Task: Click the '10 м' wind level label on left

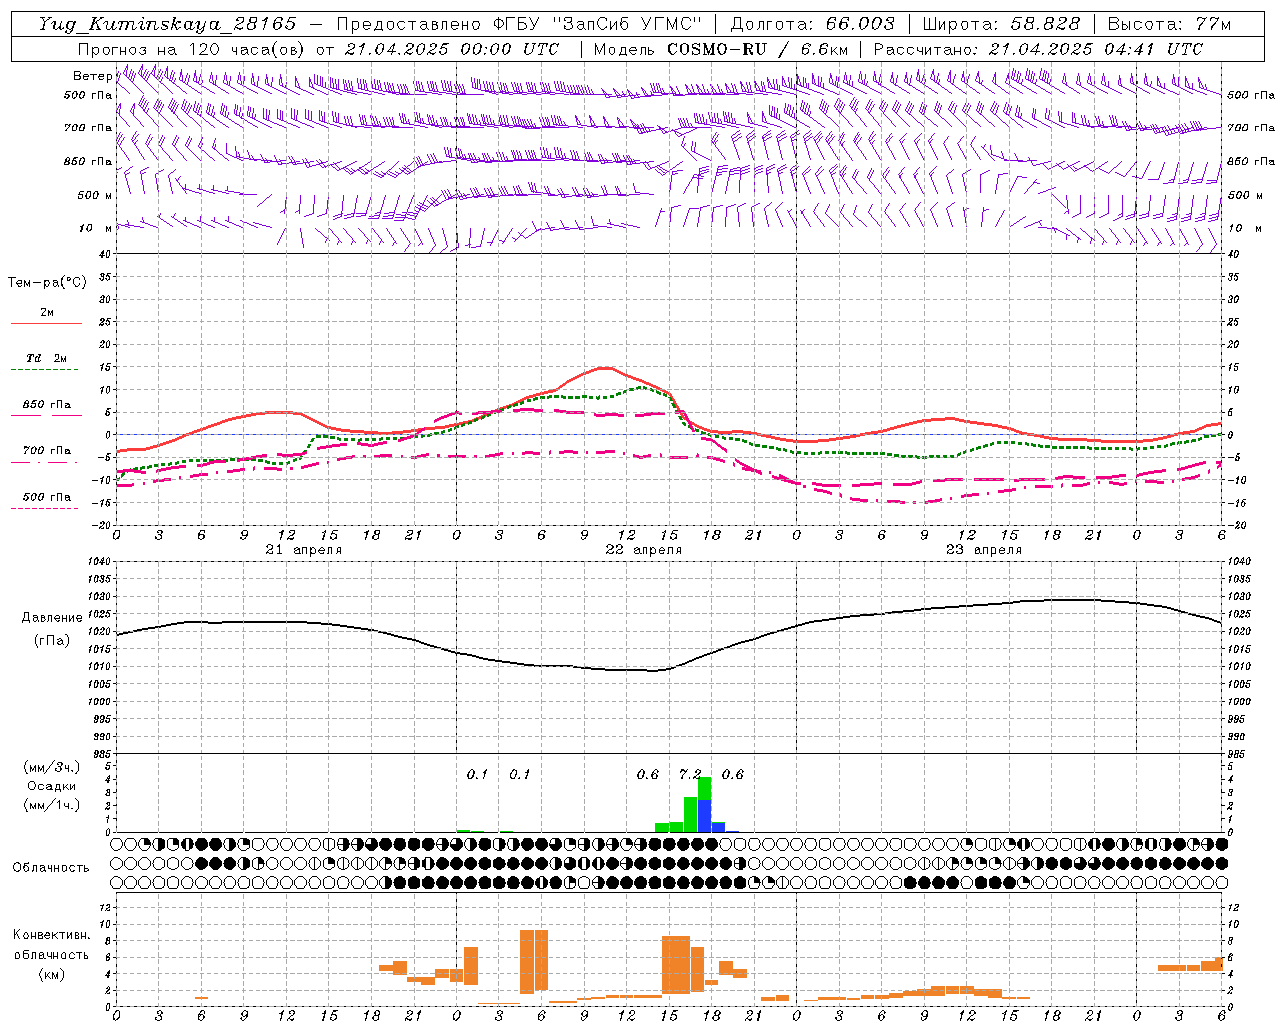Action: tap(96, 229)
